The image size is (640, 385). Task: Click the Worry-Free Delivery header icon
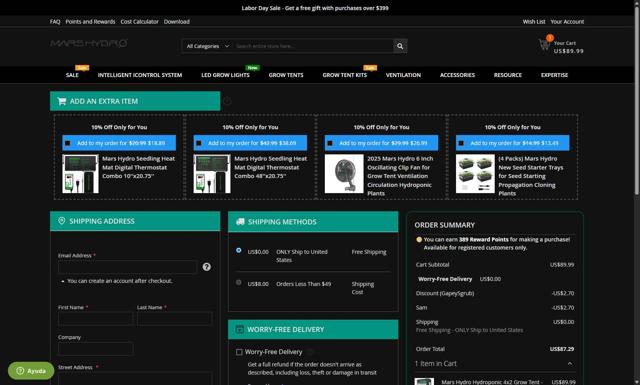(x=240, y=329)
